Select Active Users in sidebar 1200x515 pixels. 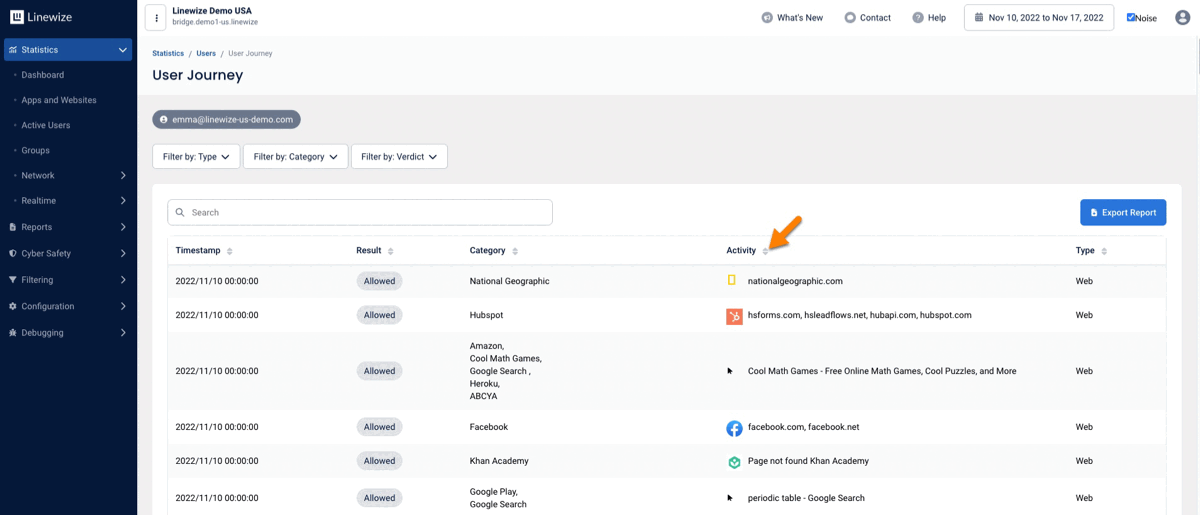coord(46,125)
